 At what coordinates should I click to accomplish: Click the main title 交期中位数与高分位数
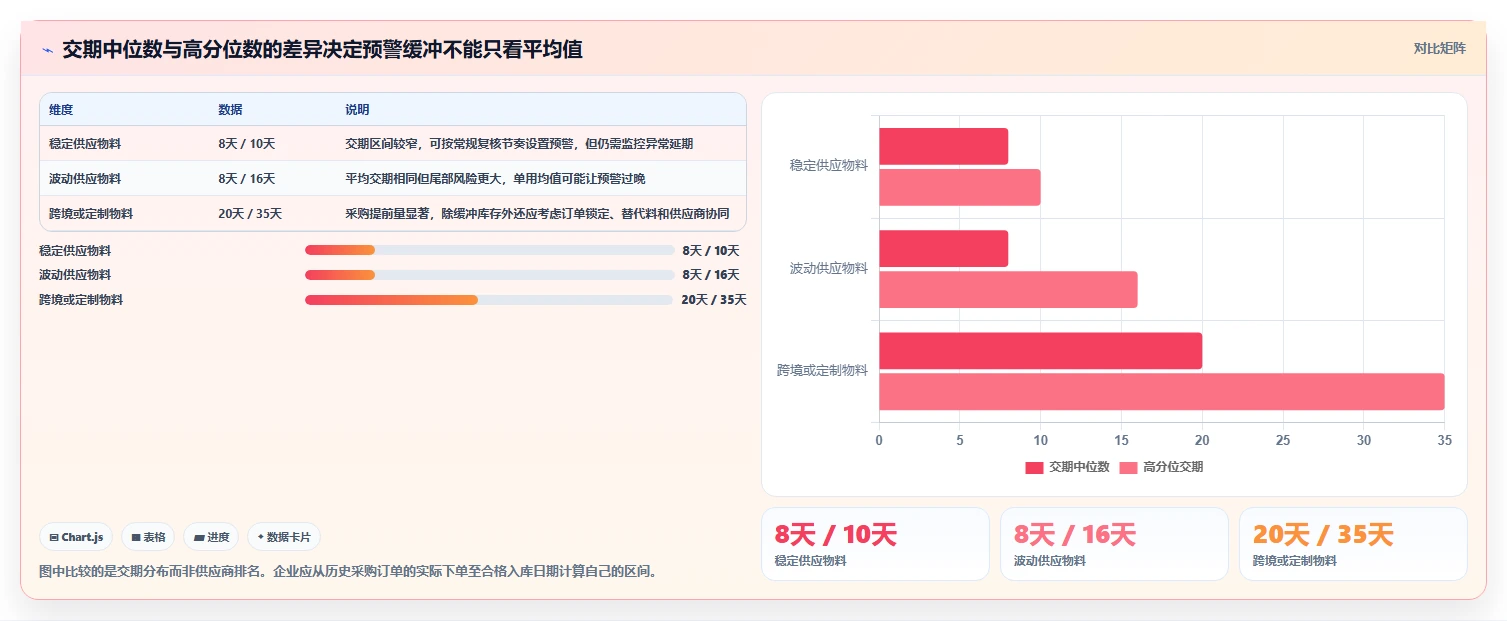(x=322, y=49)
